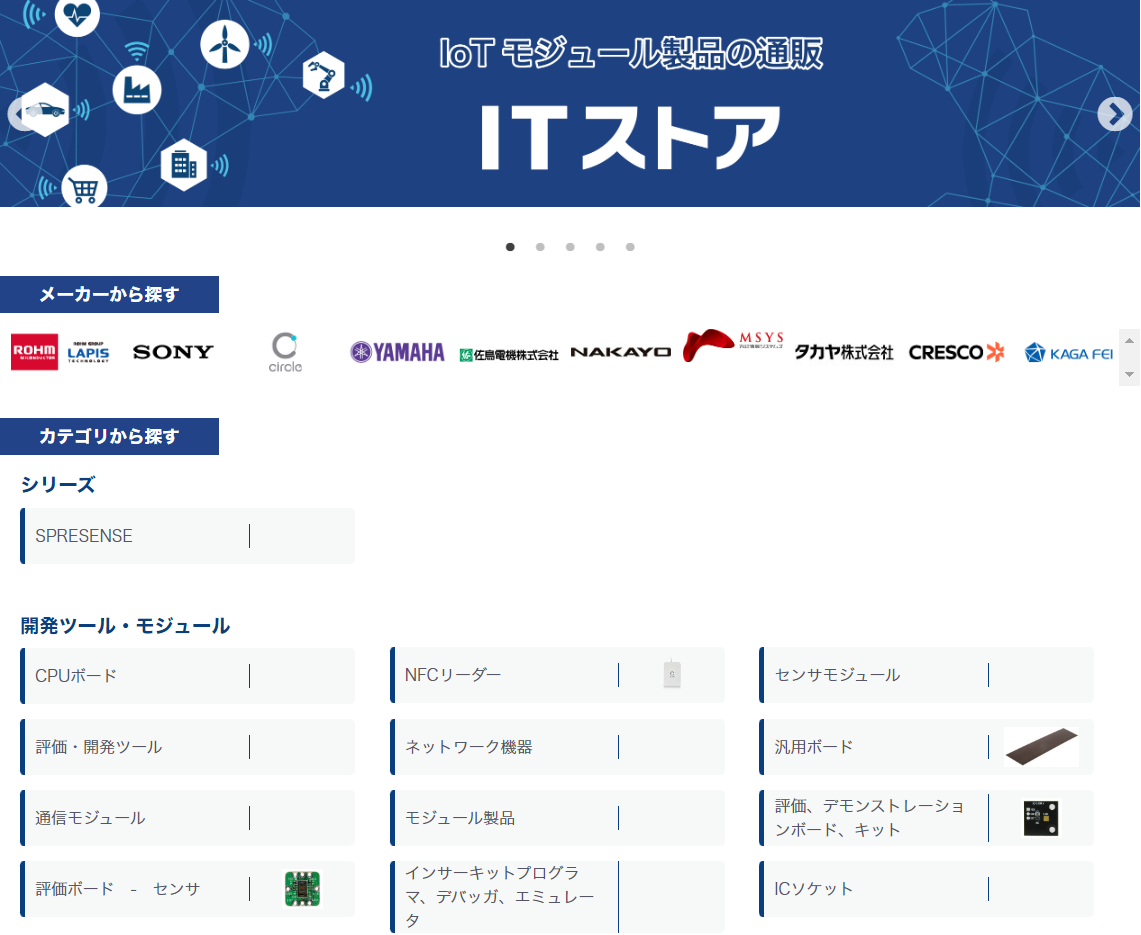This screenshot has width=1141, height=935.
Task: Select the first carousel dot indicator
Action: coord(510,247)
